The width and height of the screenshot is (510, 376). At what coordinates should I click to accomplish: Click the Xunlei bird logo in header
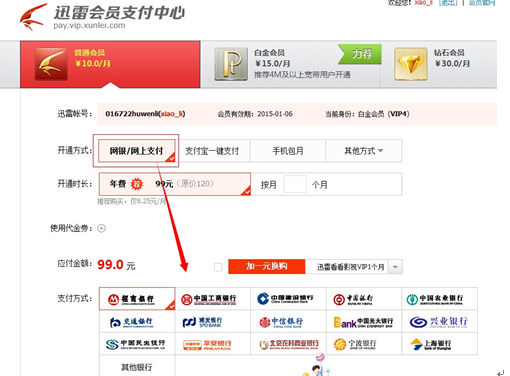pyautogui.click(x=33, y=17)
